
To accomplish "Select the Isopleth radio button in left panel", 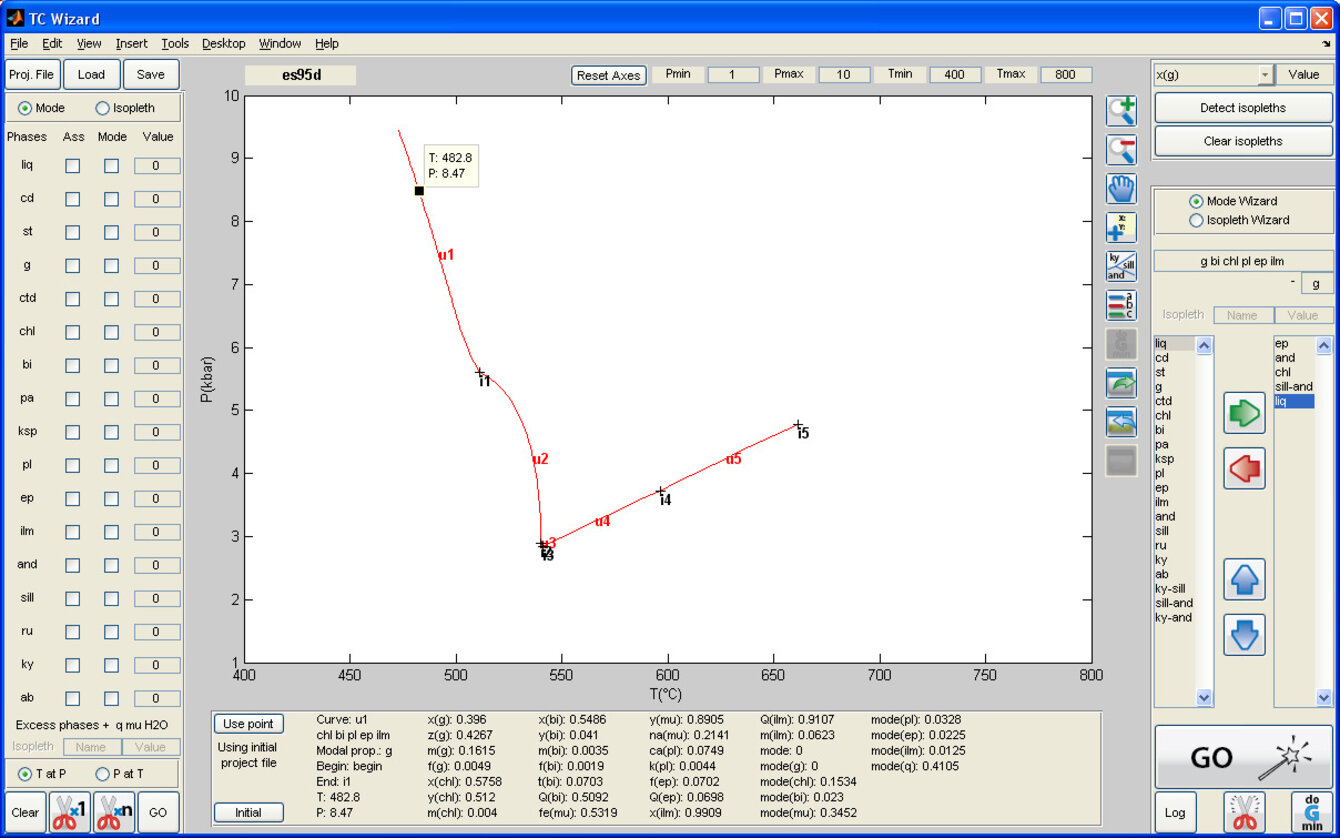I will coord(103,108).
